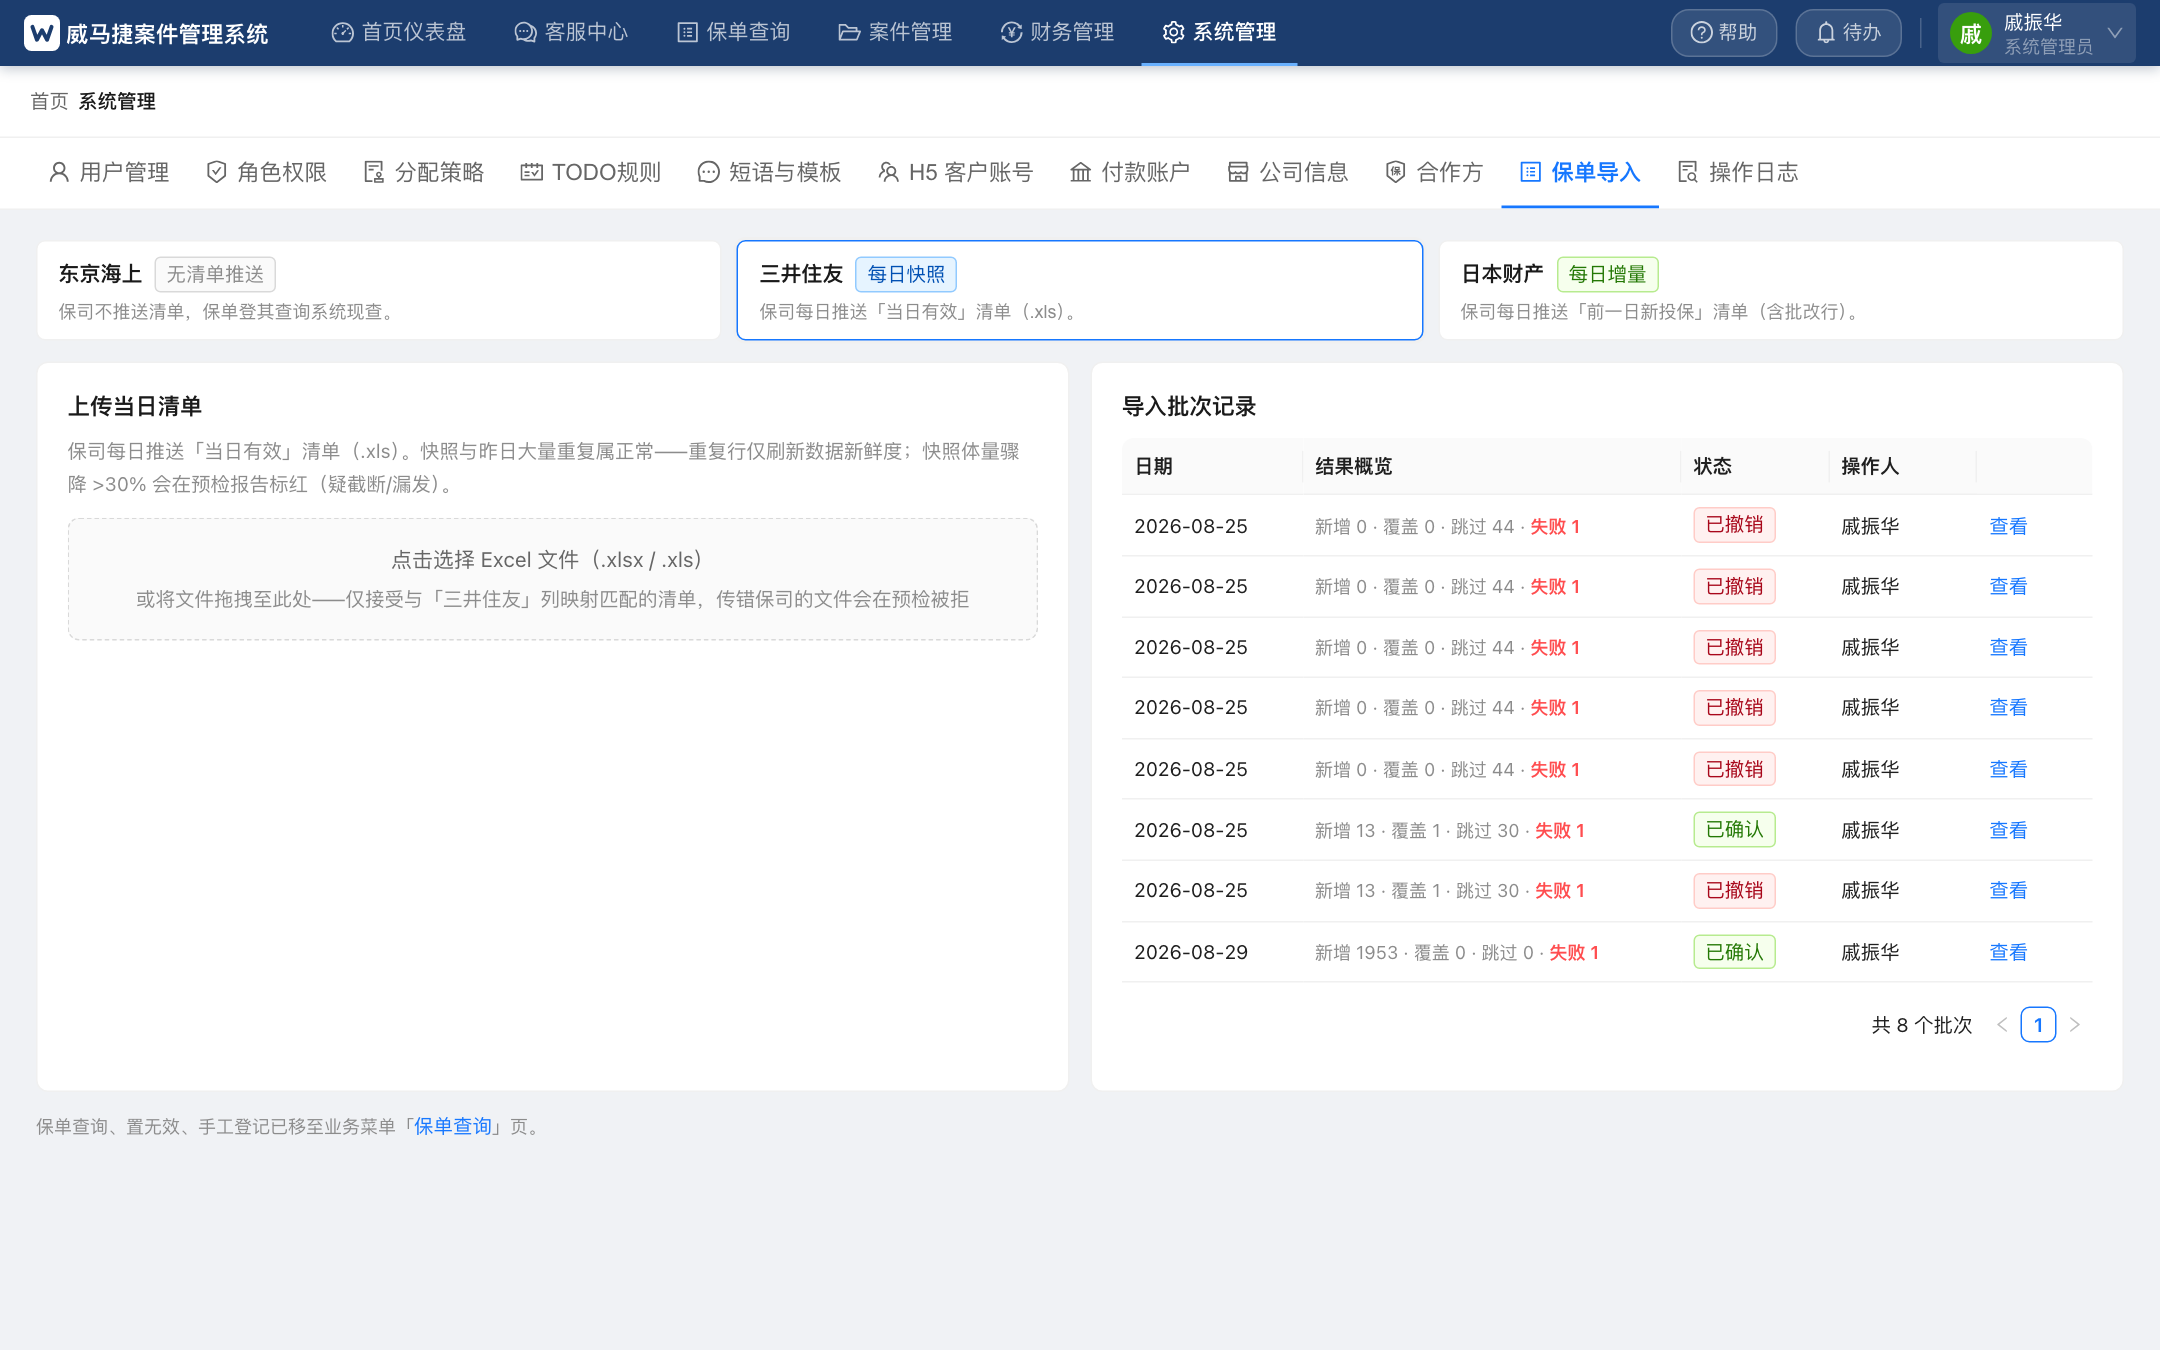
Task: Open the 案件管理 top menu
Action: pyautogui.click(x=895, y=33)
